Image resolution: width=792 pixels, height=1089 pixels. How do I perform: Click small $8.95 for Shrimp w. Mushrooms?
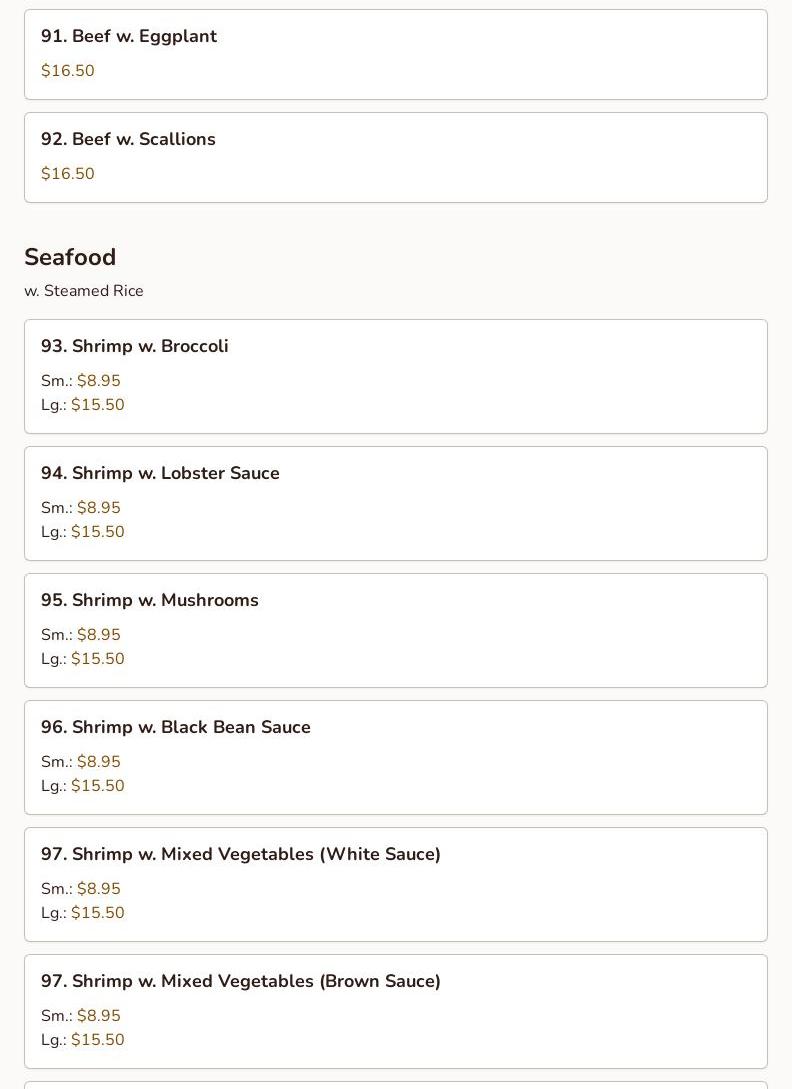coord(98,635)
